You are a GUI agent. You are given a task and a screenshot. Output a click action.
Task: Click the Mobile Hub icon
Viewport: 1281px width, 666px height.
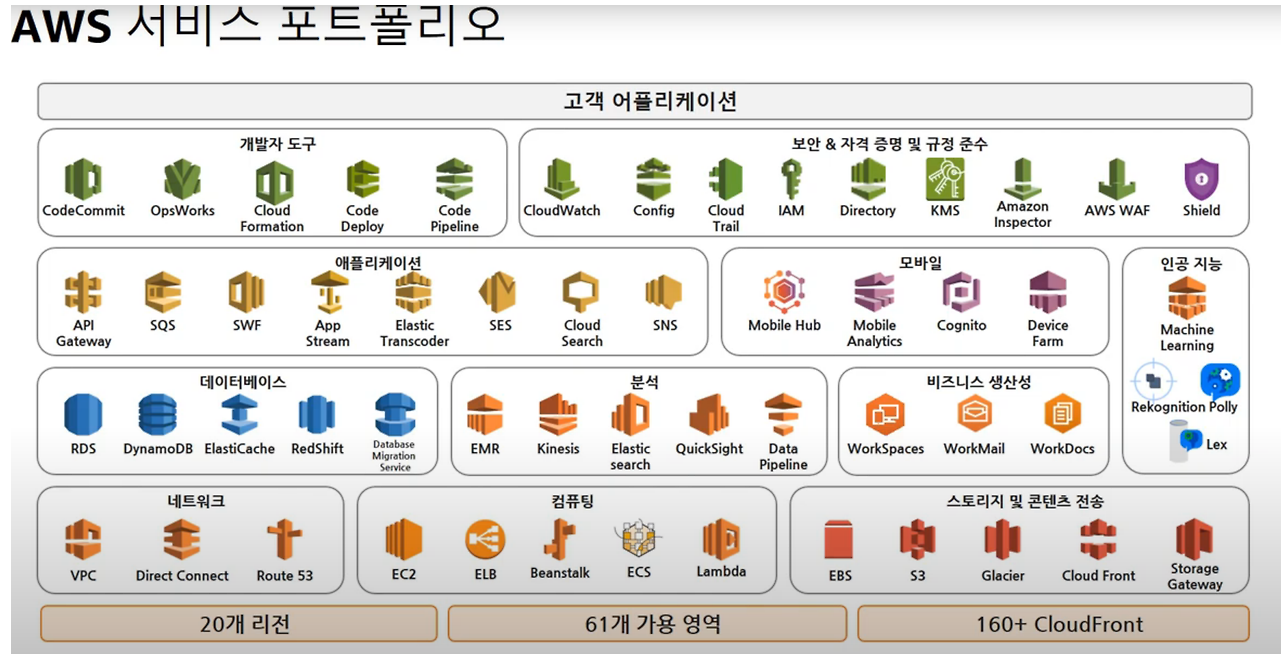point(784,292)
